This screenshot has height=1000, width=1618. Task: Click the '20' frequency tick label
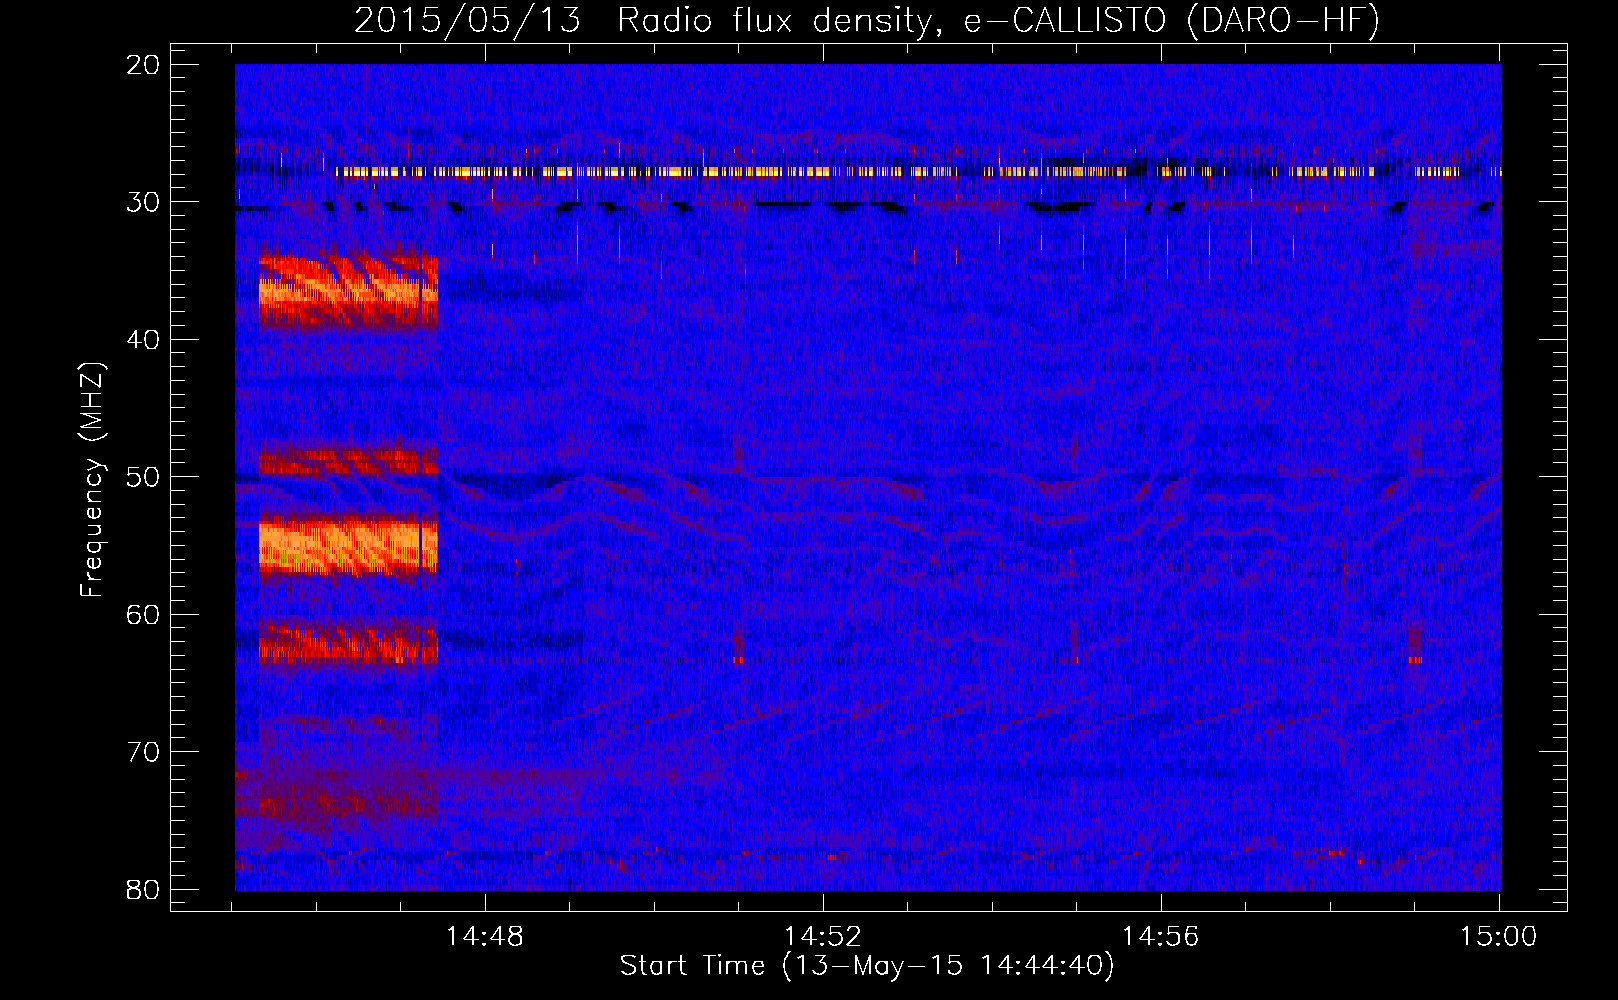point(144,64)
